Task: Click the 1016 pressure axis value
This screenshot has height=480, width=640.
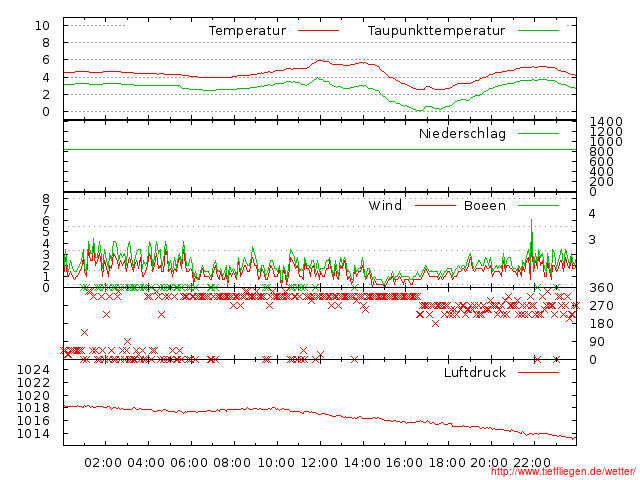Action: [33, 420]
